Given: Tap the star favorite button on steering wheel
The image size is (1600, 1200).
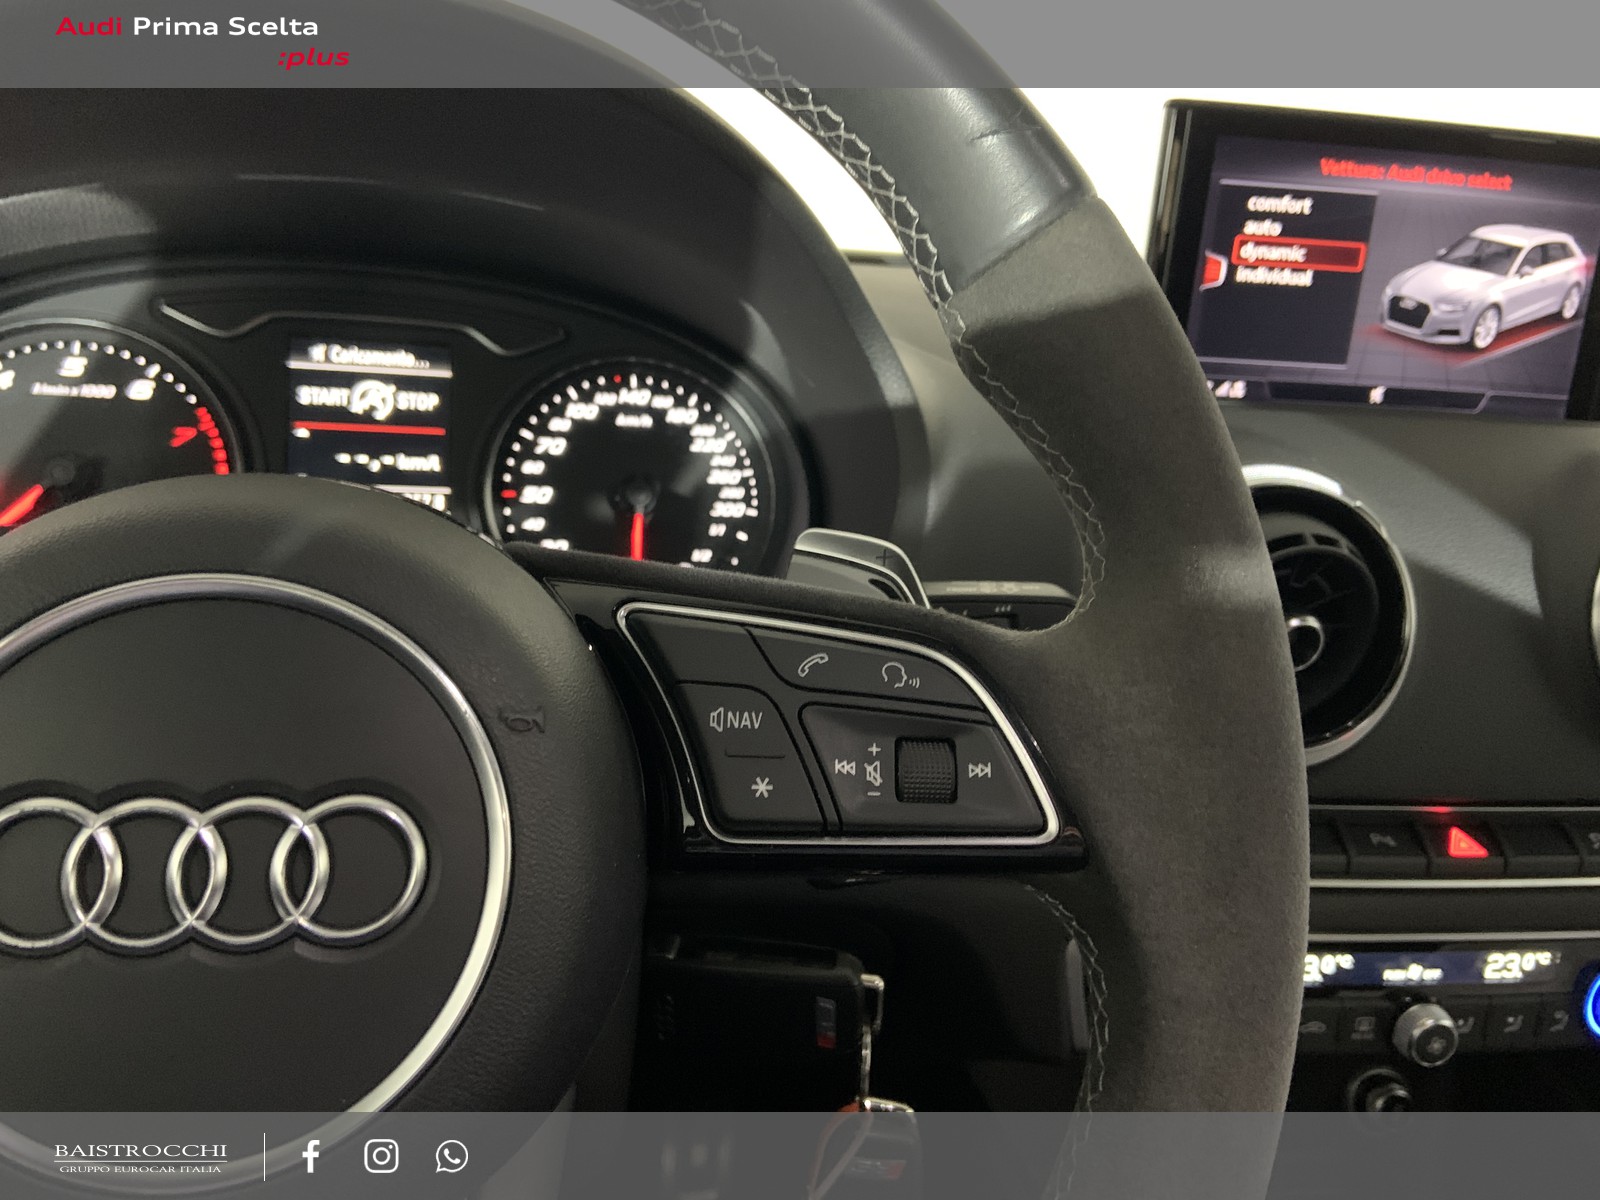Looking at the screenshot, I should [762, 788].
